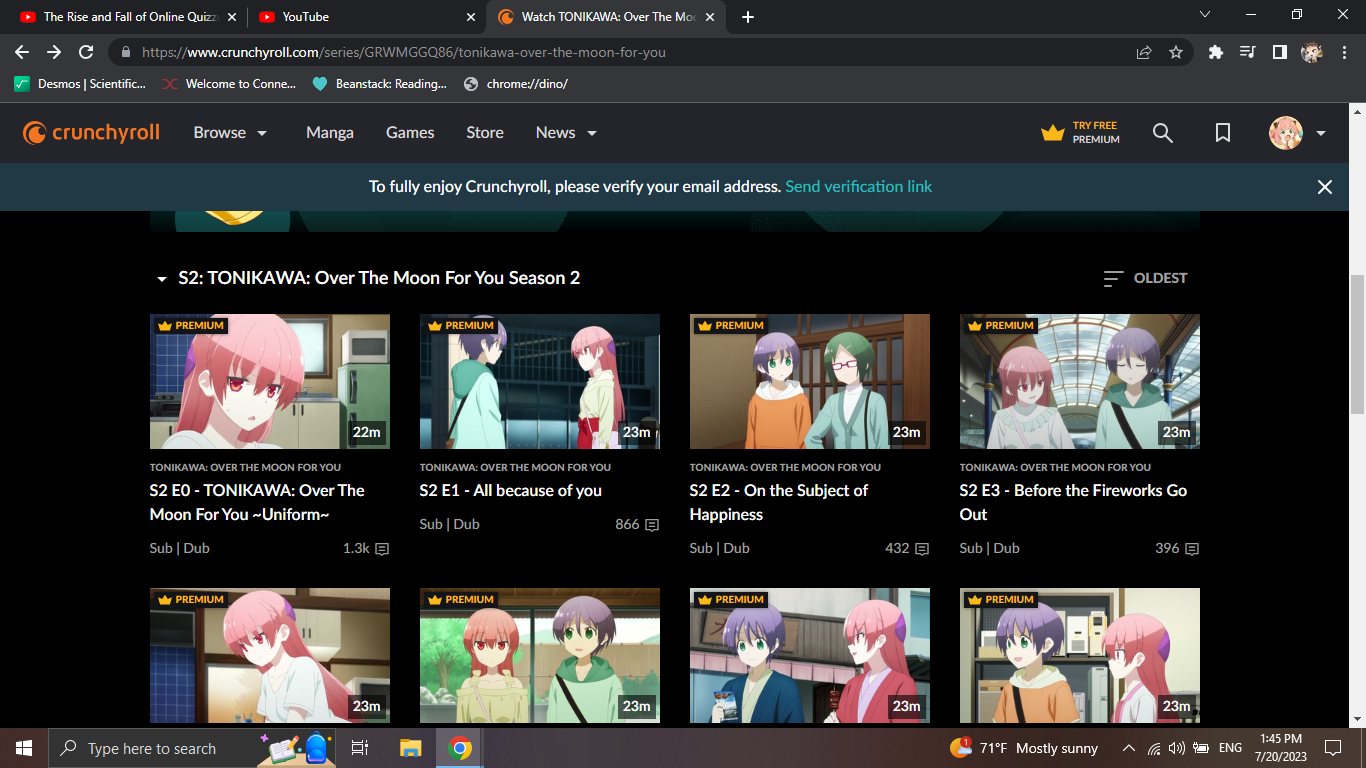Click browser forward arrow
1366x768 pixels.
54,52
